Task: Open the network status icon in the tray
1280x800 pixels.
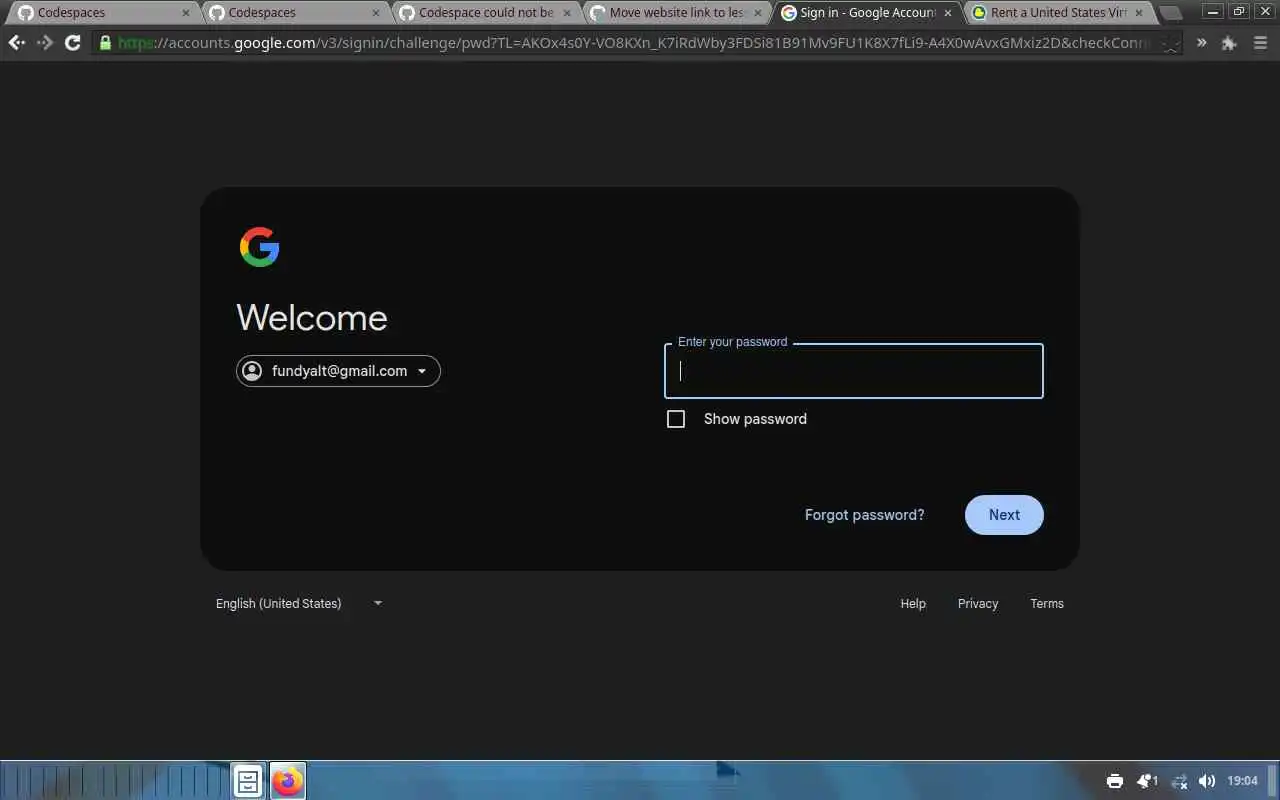Action: [1179, 781]
